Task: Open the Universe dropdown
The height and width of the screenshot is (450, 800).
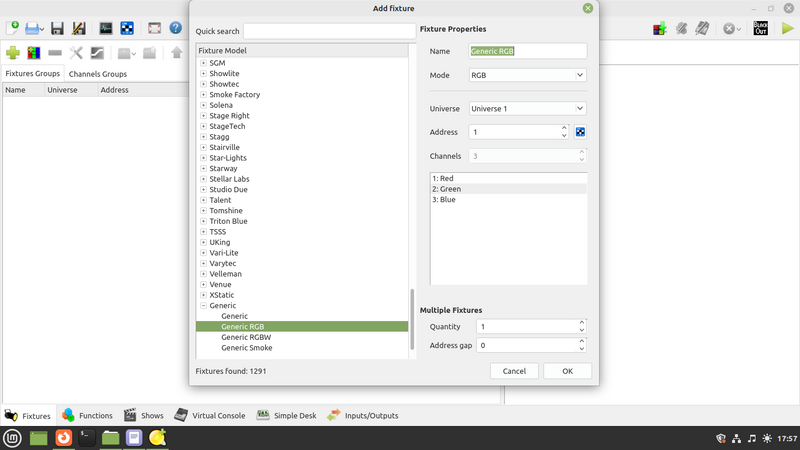Action: click(528, 109)
